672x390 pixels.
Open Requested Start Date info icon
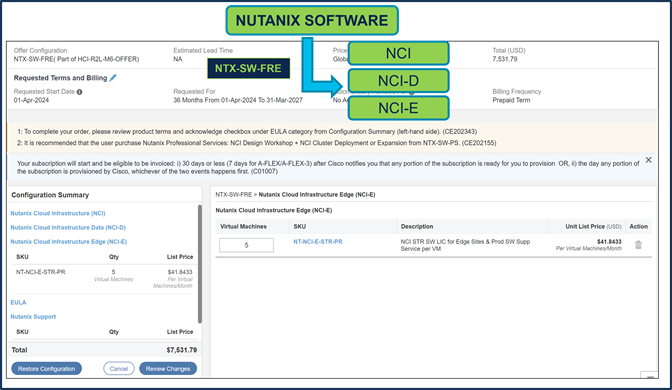[x=79, y=92]
